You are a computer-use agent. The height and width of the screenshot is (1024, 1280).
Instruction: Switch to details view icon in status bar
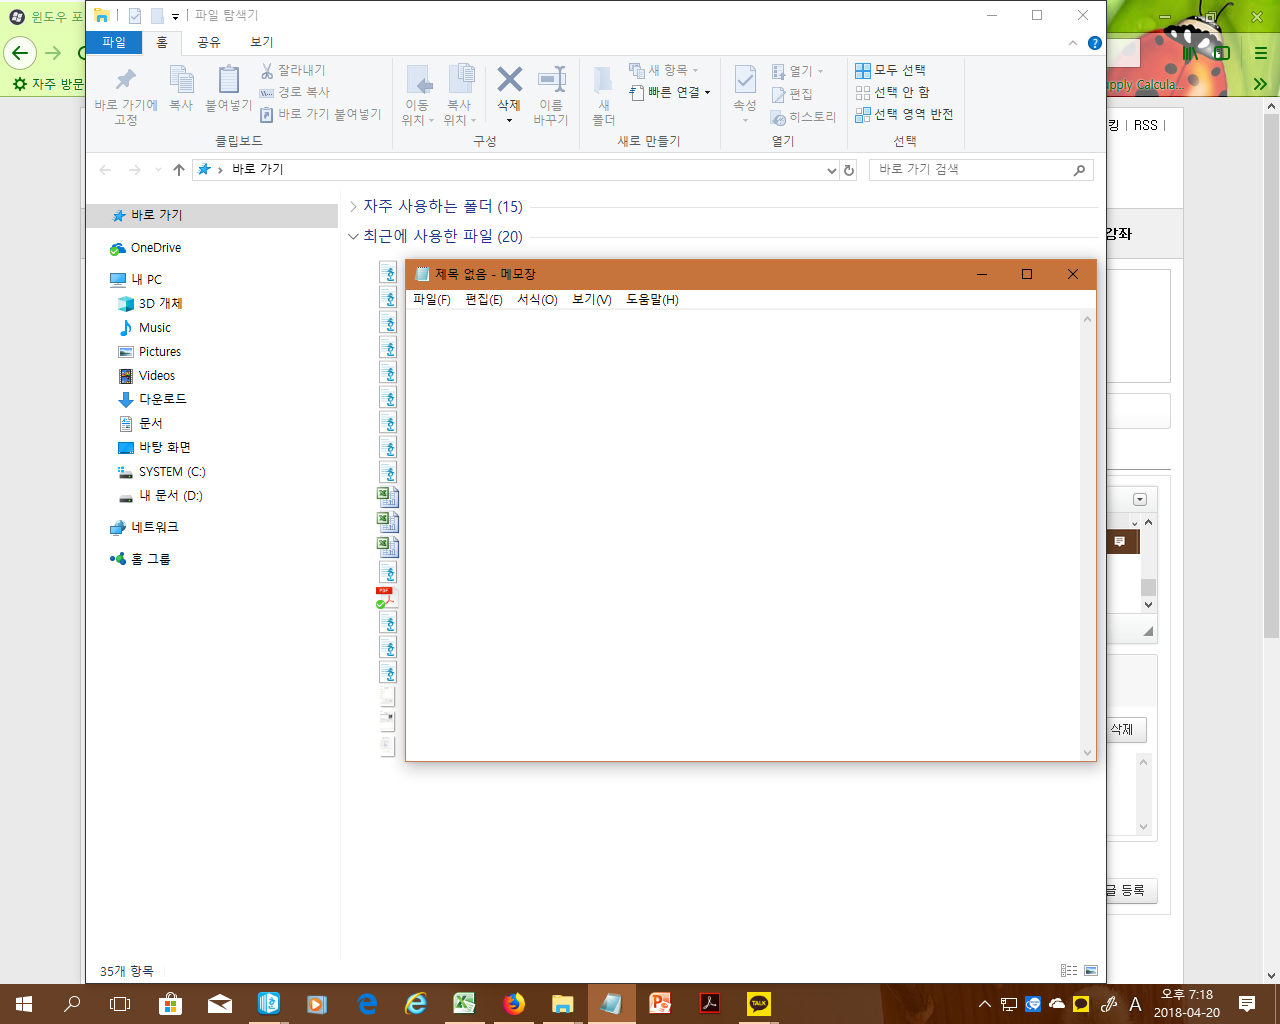point(1069,970)
